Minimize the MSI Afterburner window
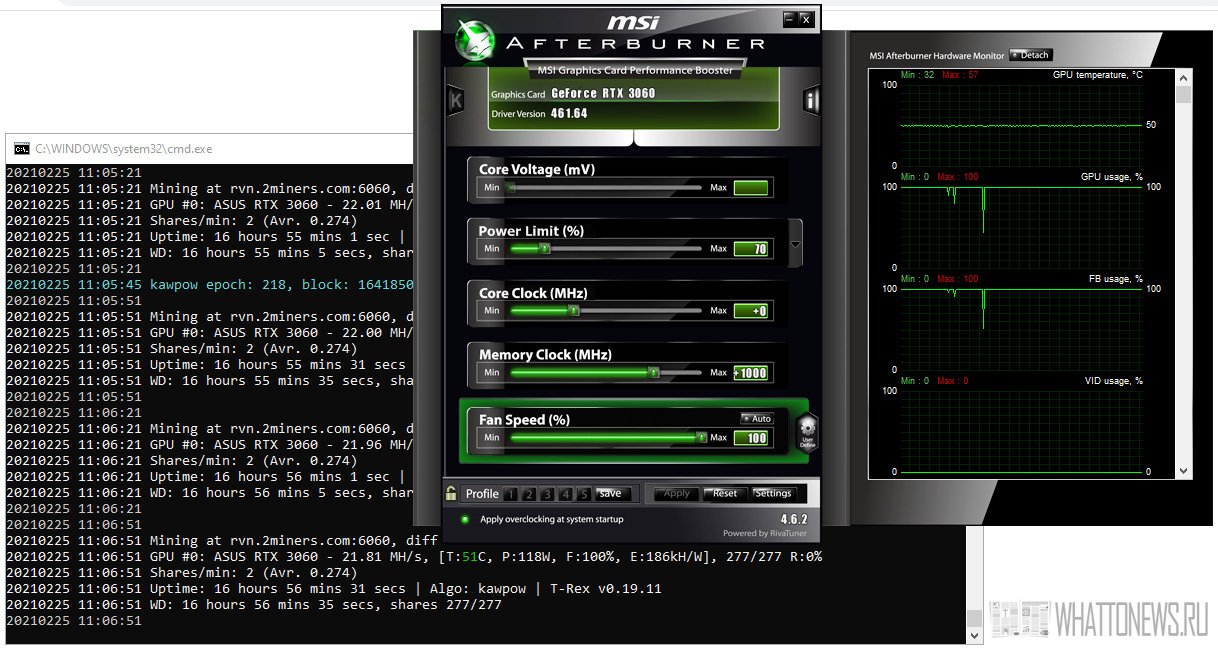Image resolution: width=1218 pixels, height=648 pixels. coord(789,19)
